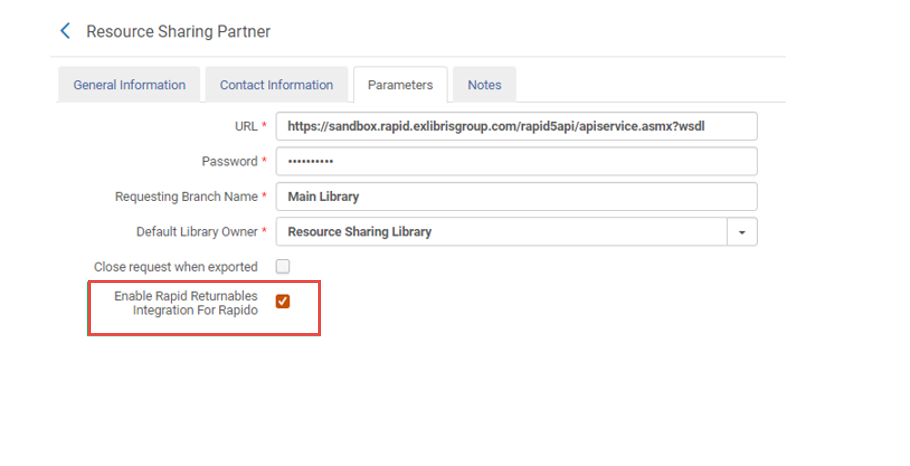Click the Close request when exported label
Image resolution: width=910 pixels, height=466 pixels.
(175, 267)
